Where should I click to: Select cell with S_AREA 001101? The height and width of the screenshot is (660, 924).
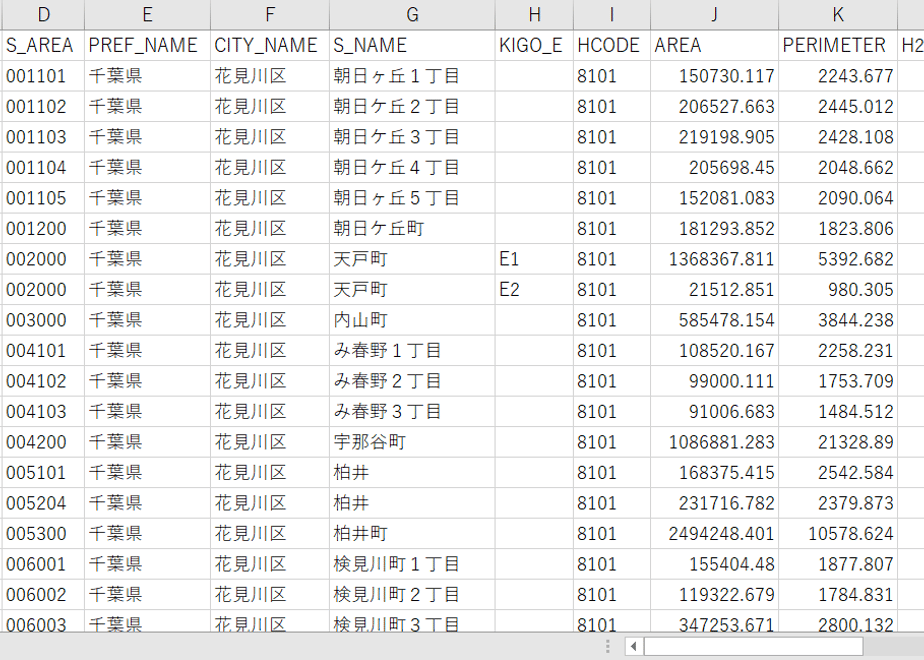pos(43,76)
